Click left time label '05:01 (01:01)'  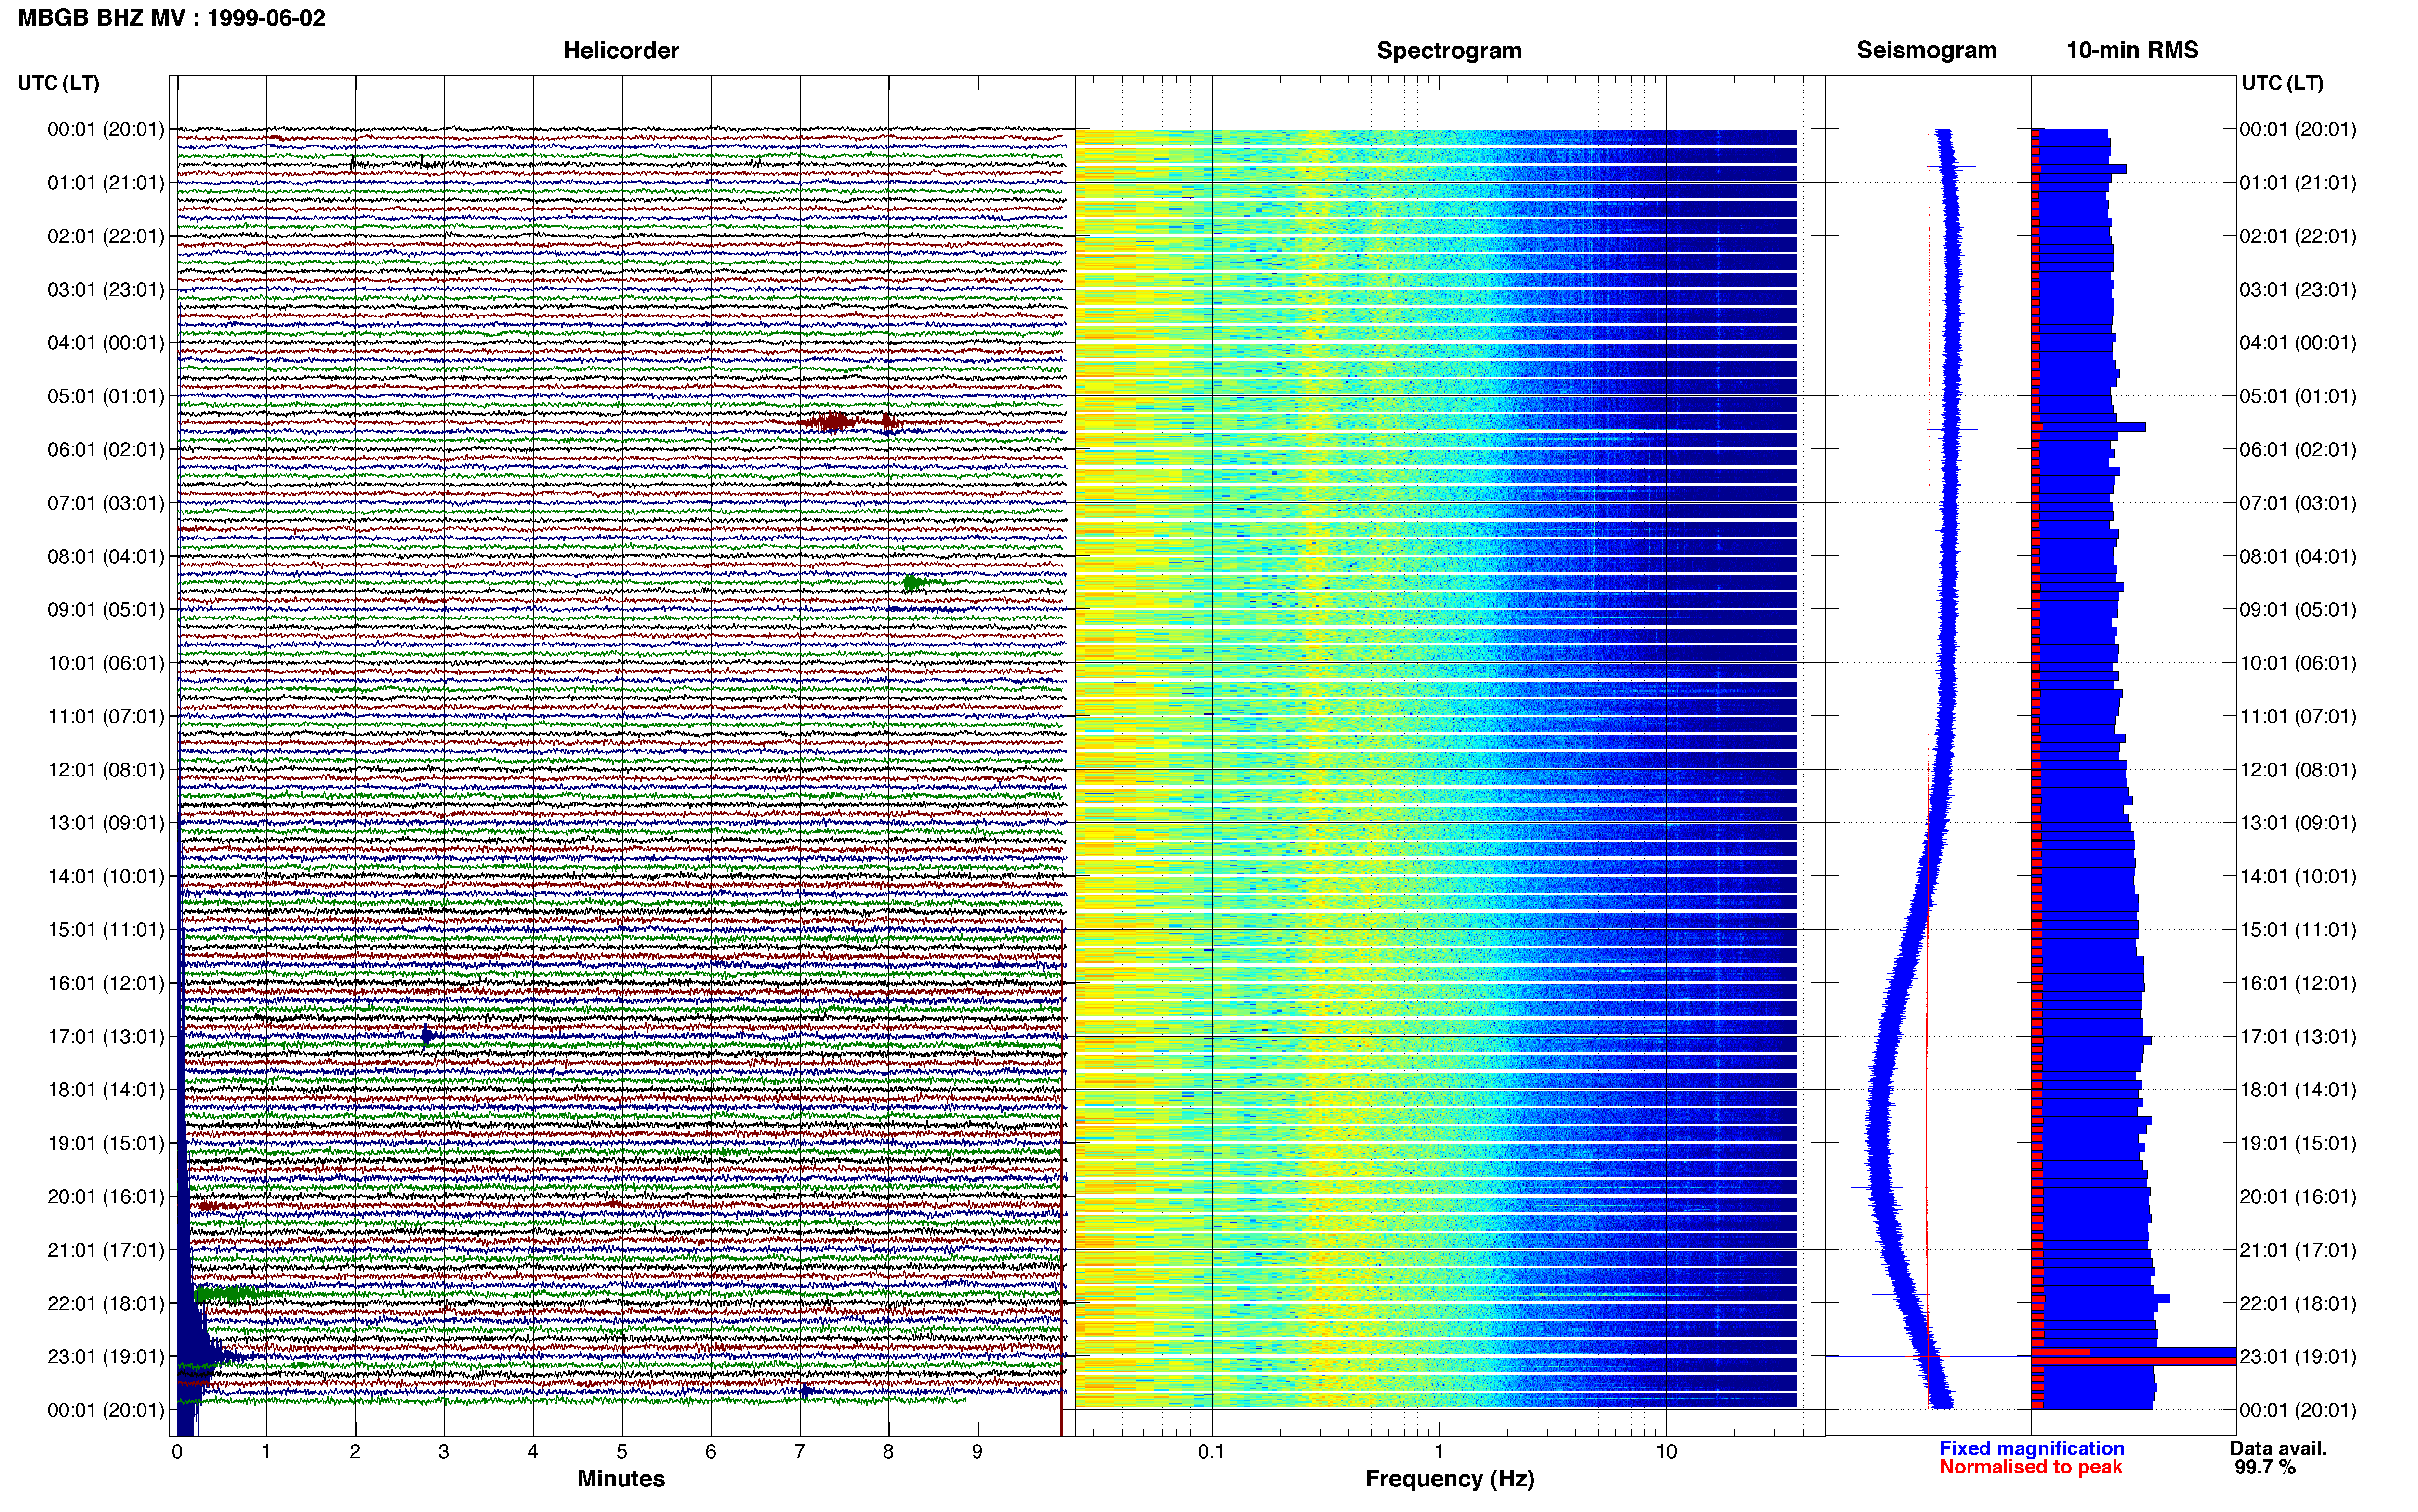point(106,396)
